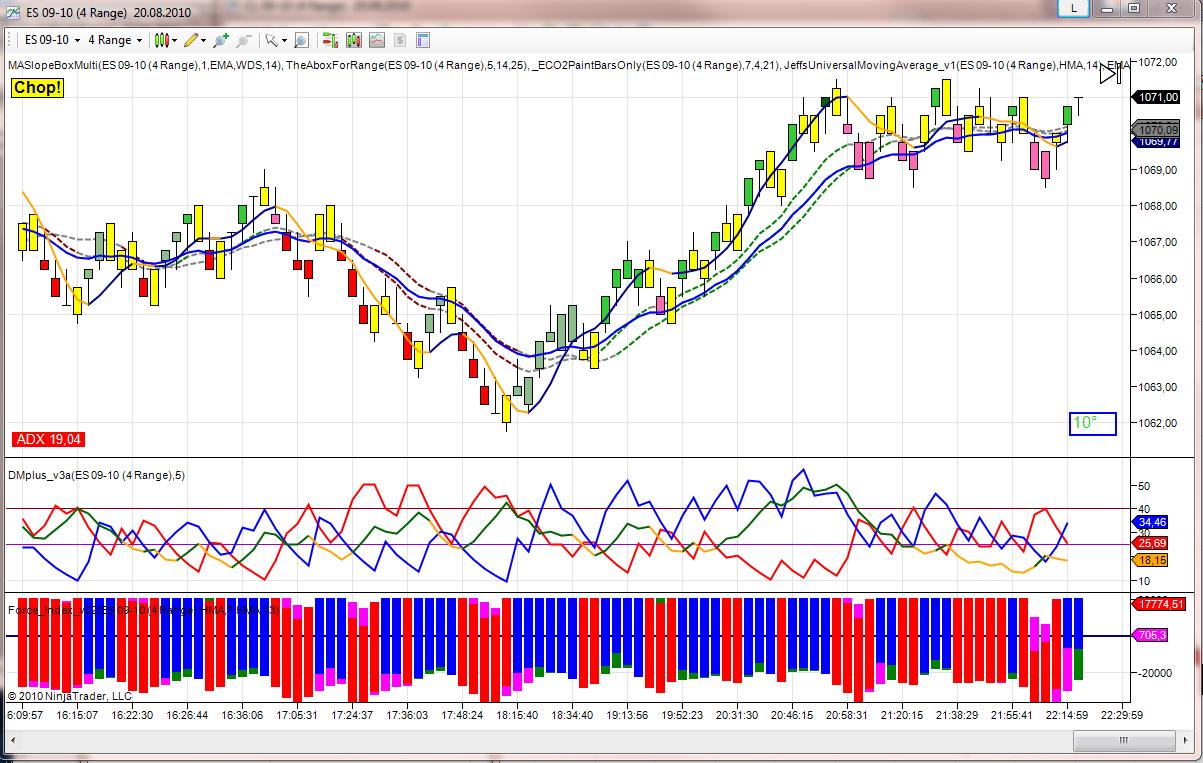The width and height of the screenshot is (1203, 763).
Task: Open the cursor type dropdown arrow
Action: click(x=284, y=40)
